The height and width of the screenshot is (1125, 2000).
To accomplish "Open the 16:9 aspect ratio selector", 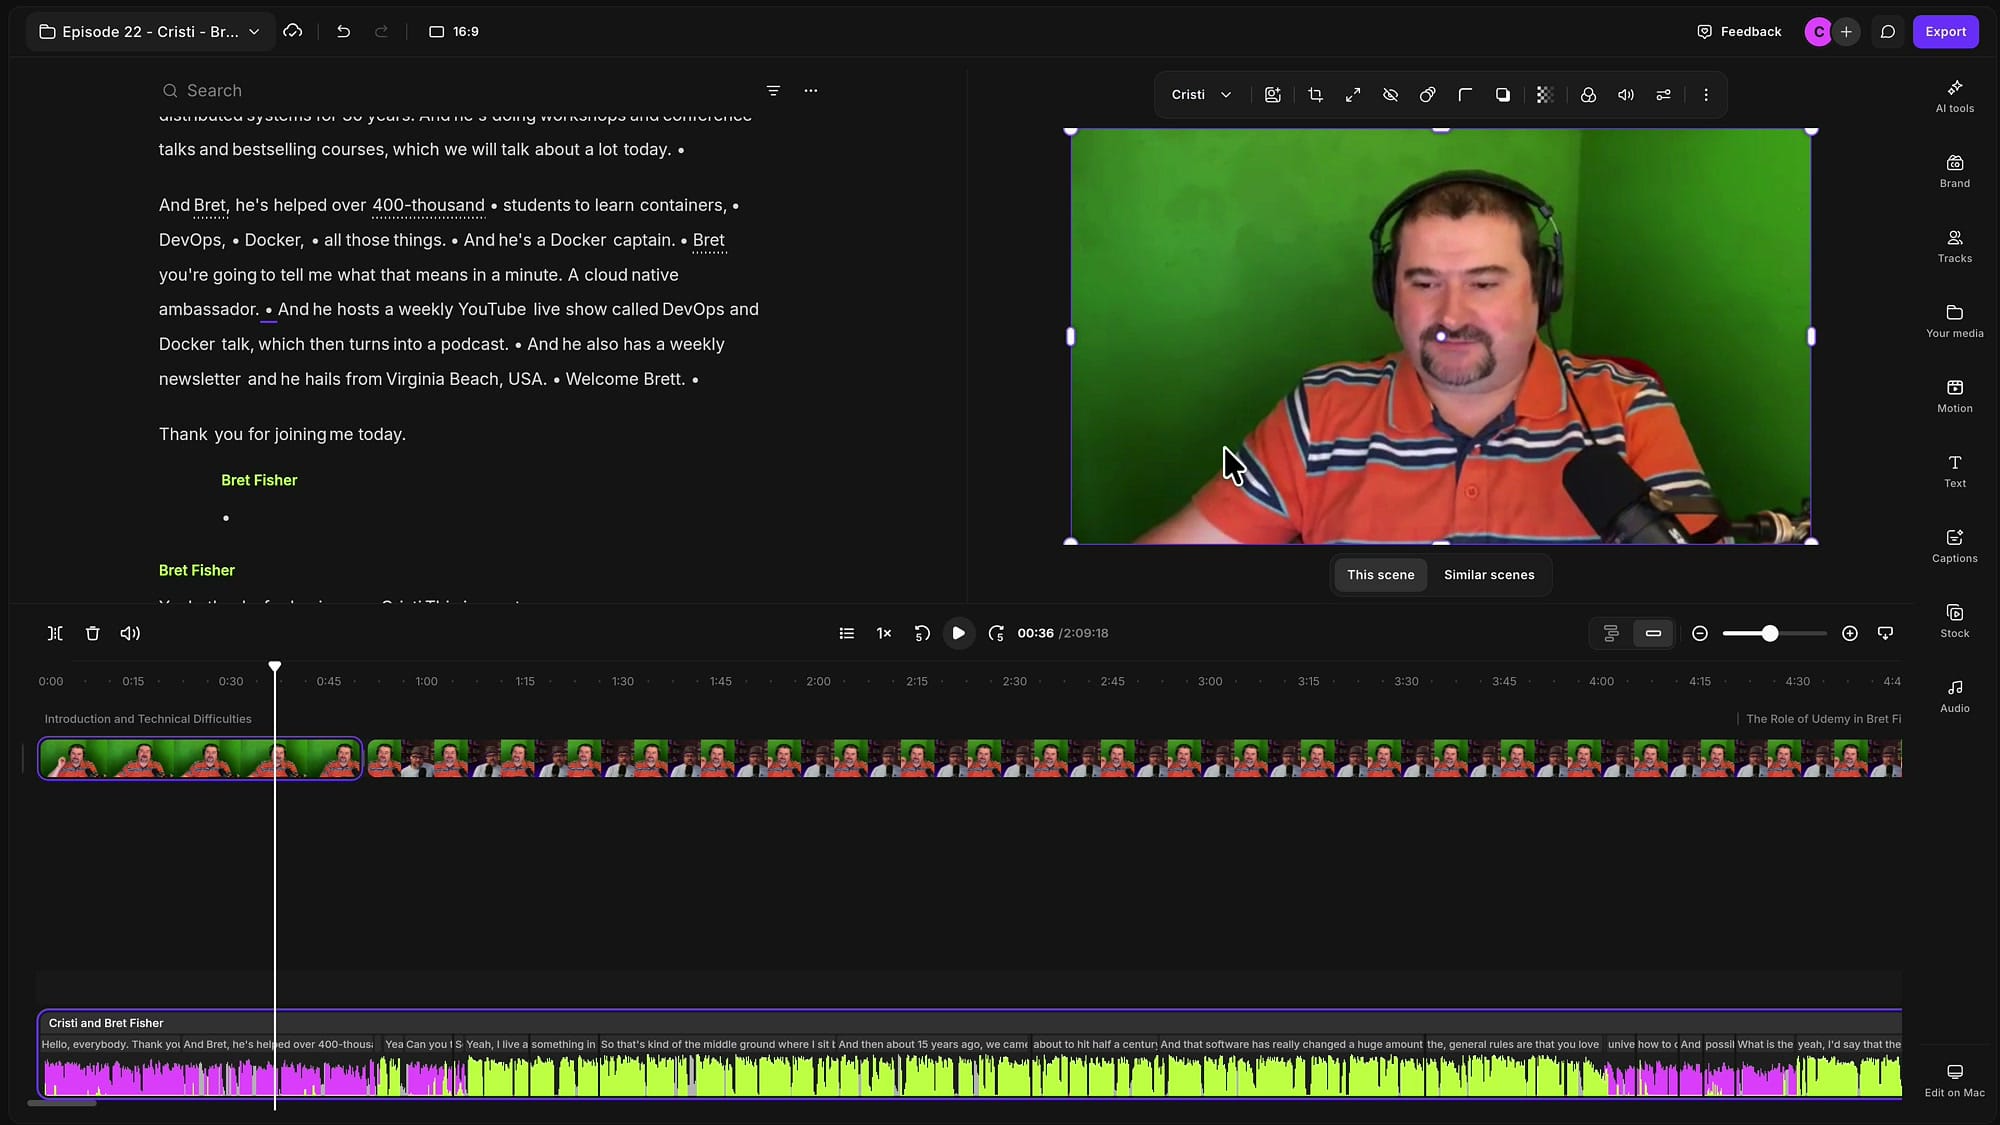I will coord(454,32).
